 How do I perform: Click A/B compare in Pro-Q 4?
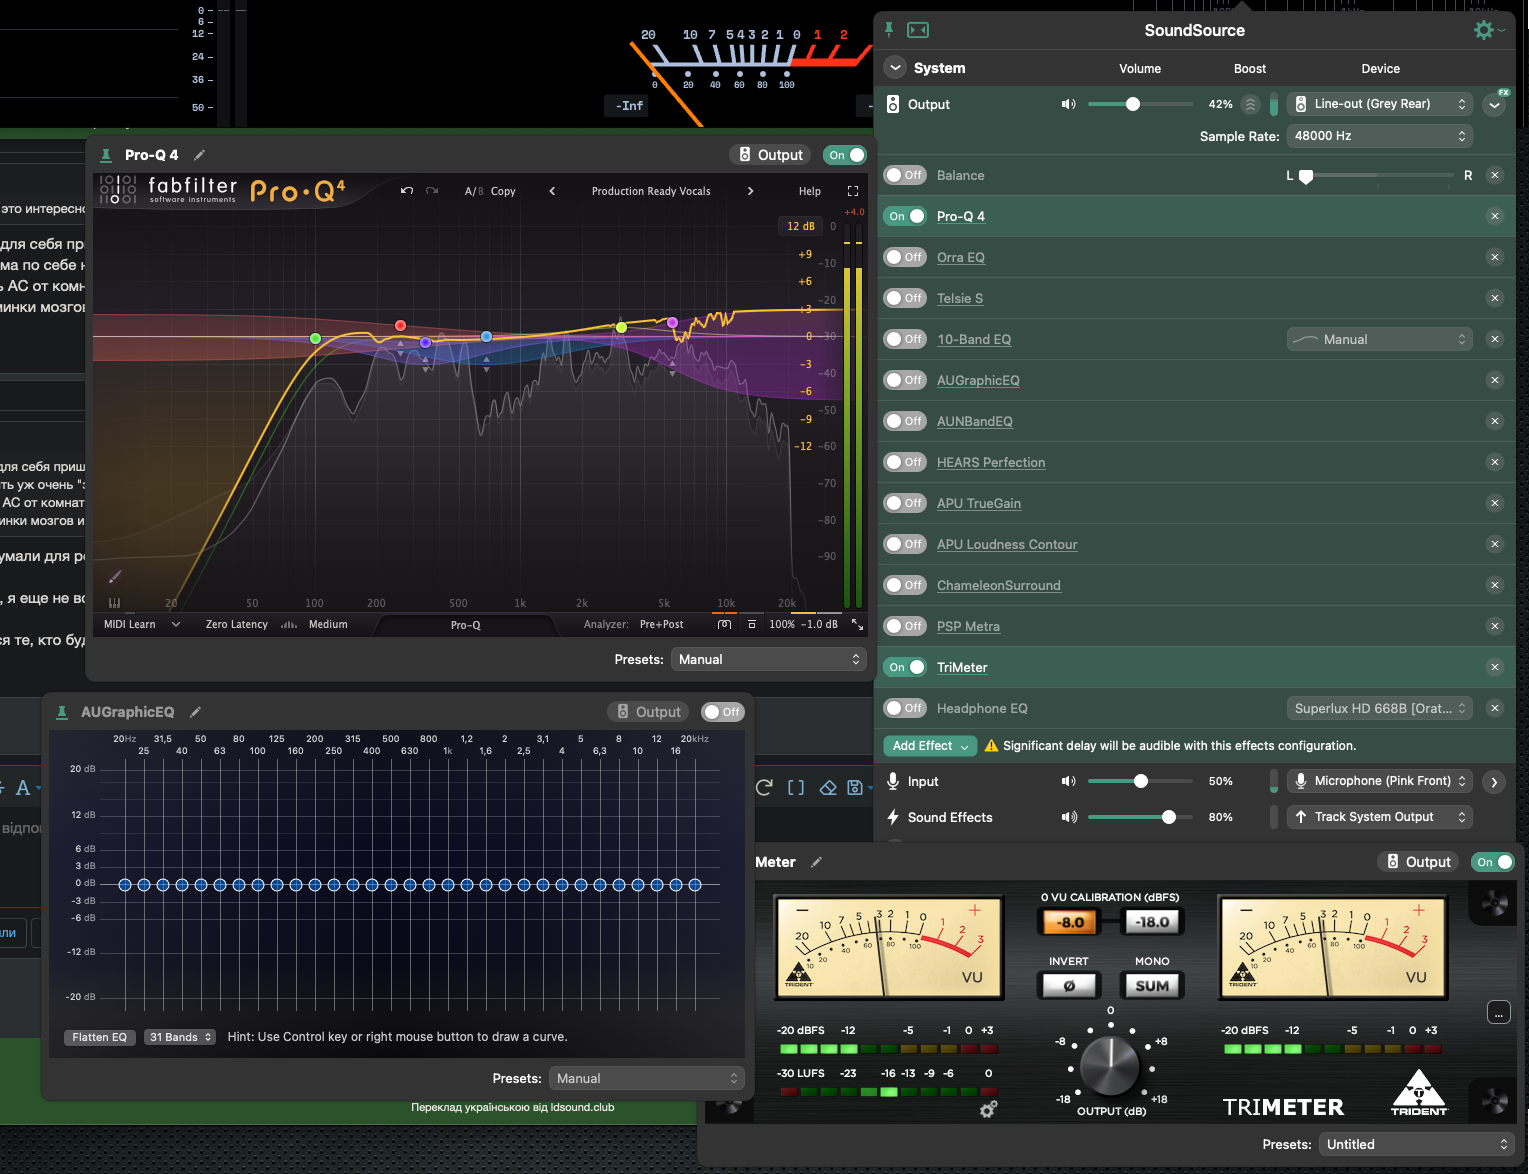click(474, 191)
